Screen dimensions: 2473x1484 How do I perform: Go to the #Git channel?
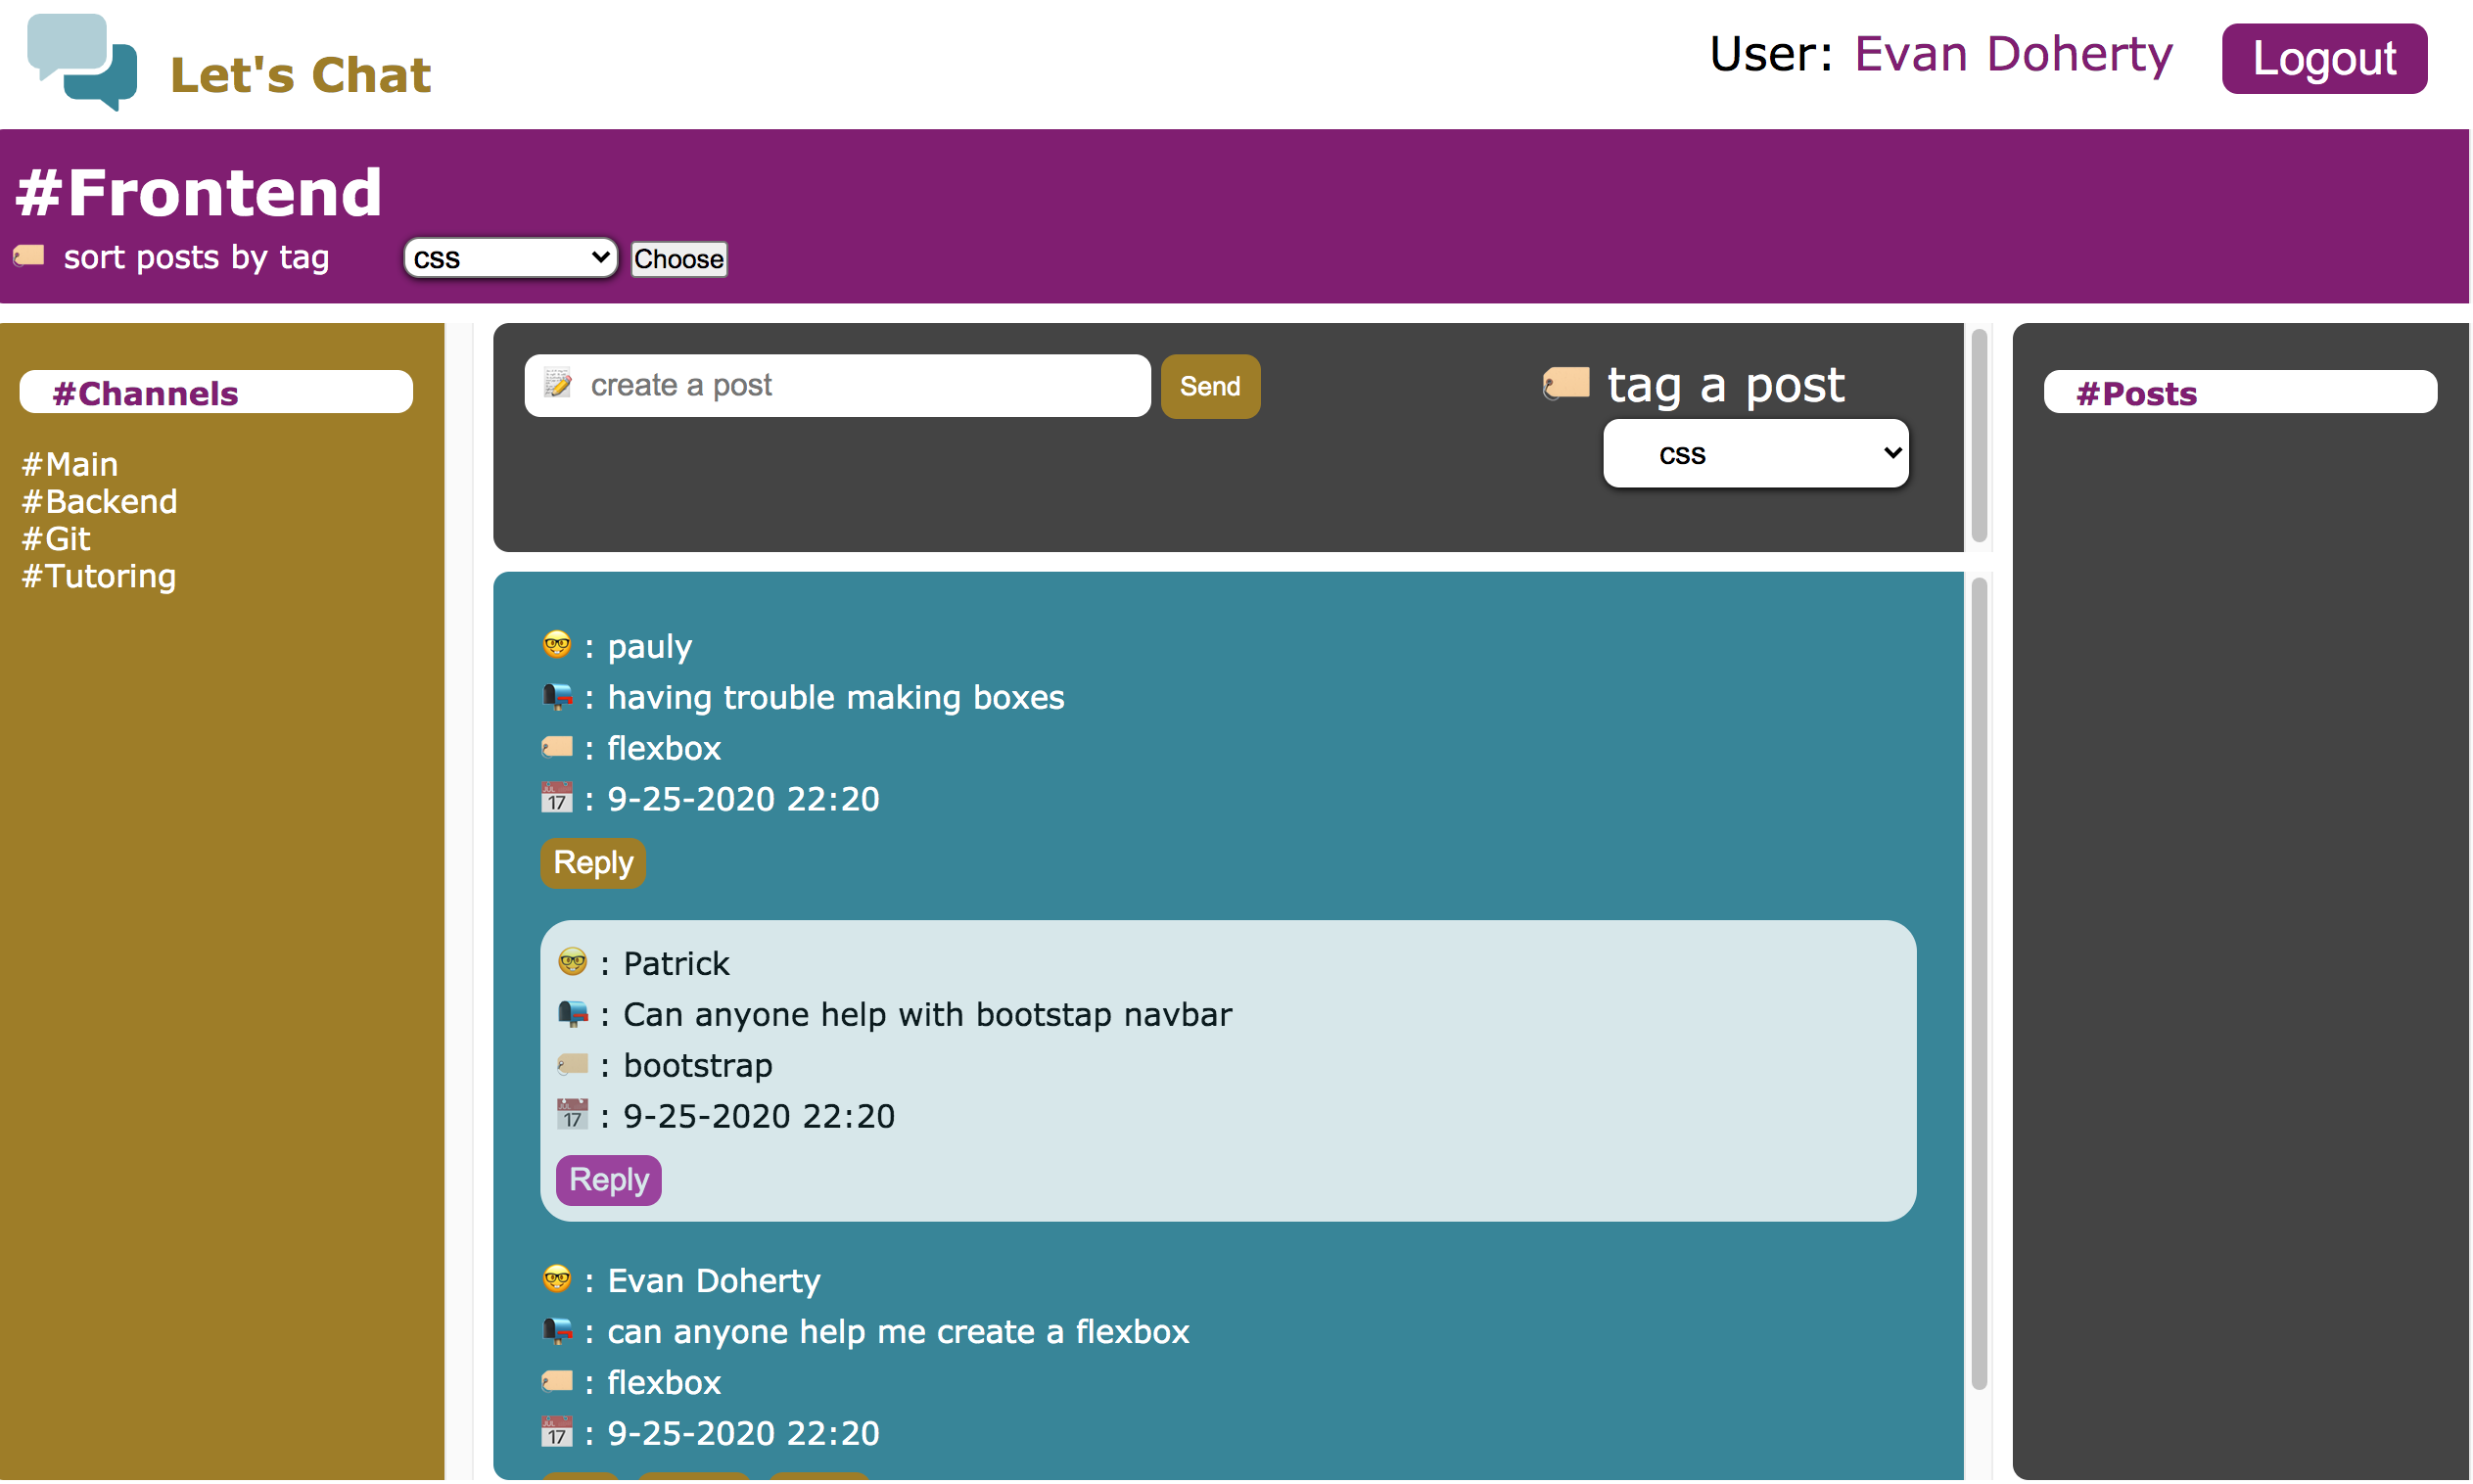pos(57,539)
